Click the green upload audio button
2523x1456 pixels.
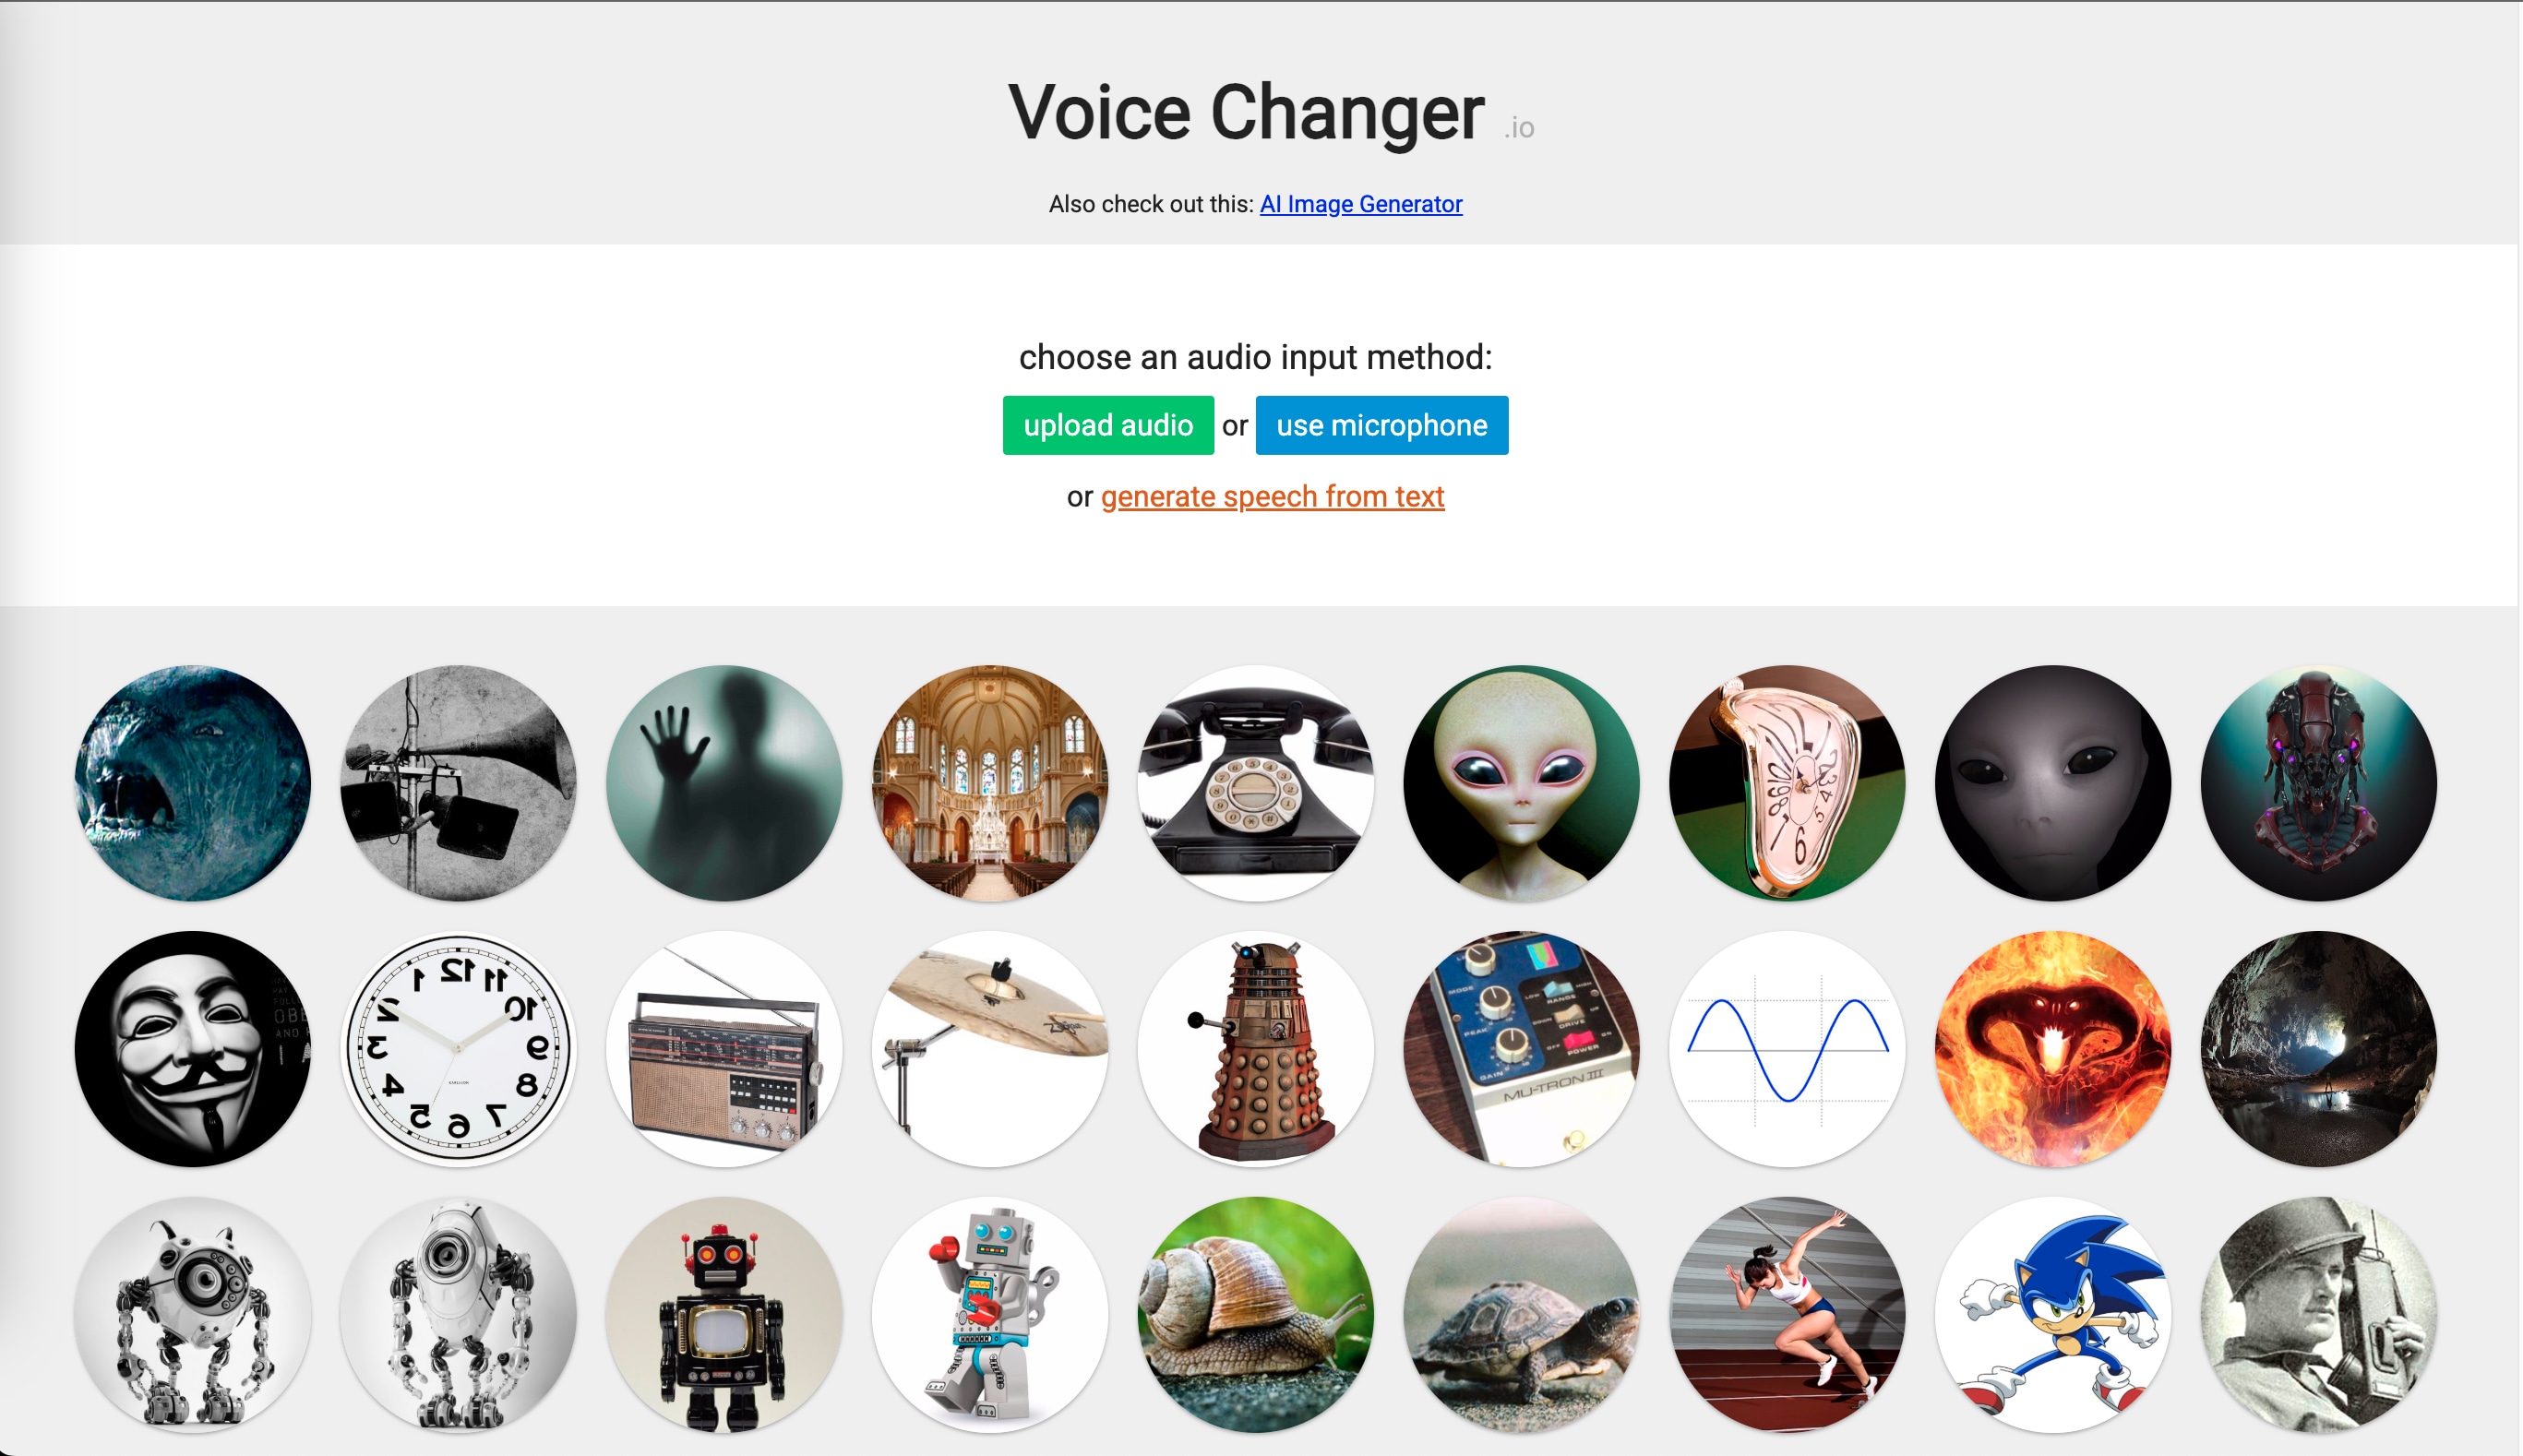[x=1108, y=425]
